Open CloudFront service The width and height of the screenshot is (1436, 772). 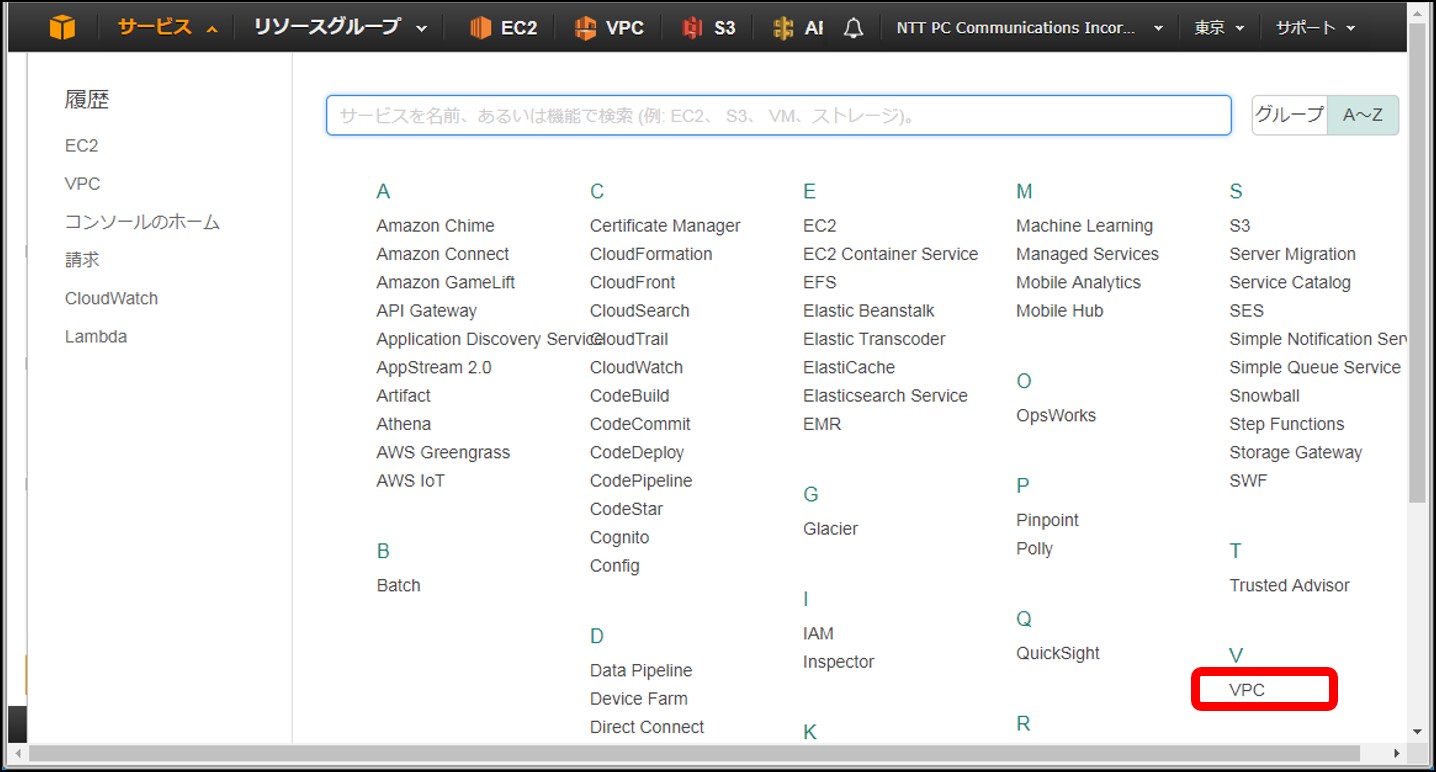632,282
